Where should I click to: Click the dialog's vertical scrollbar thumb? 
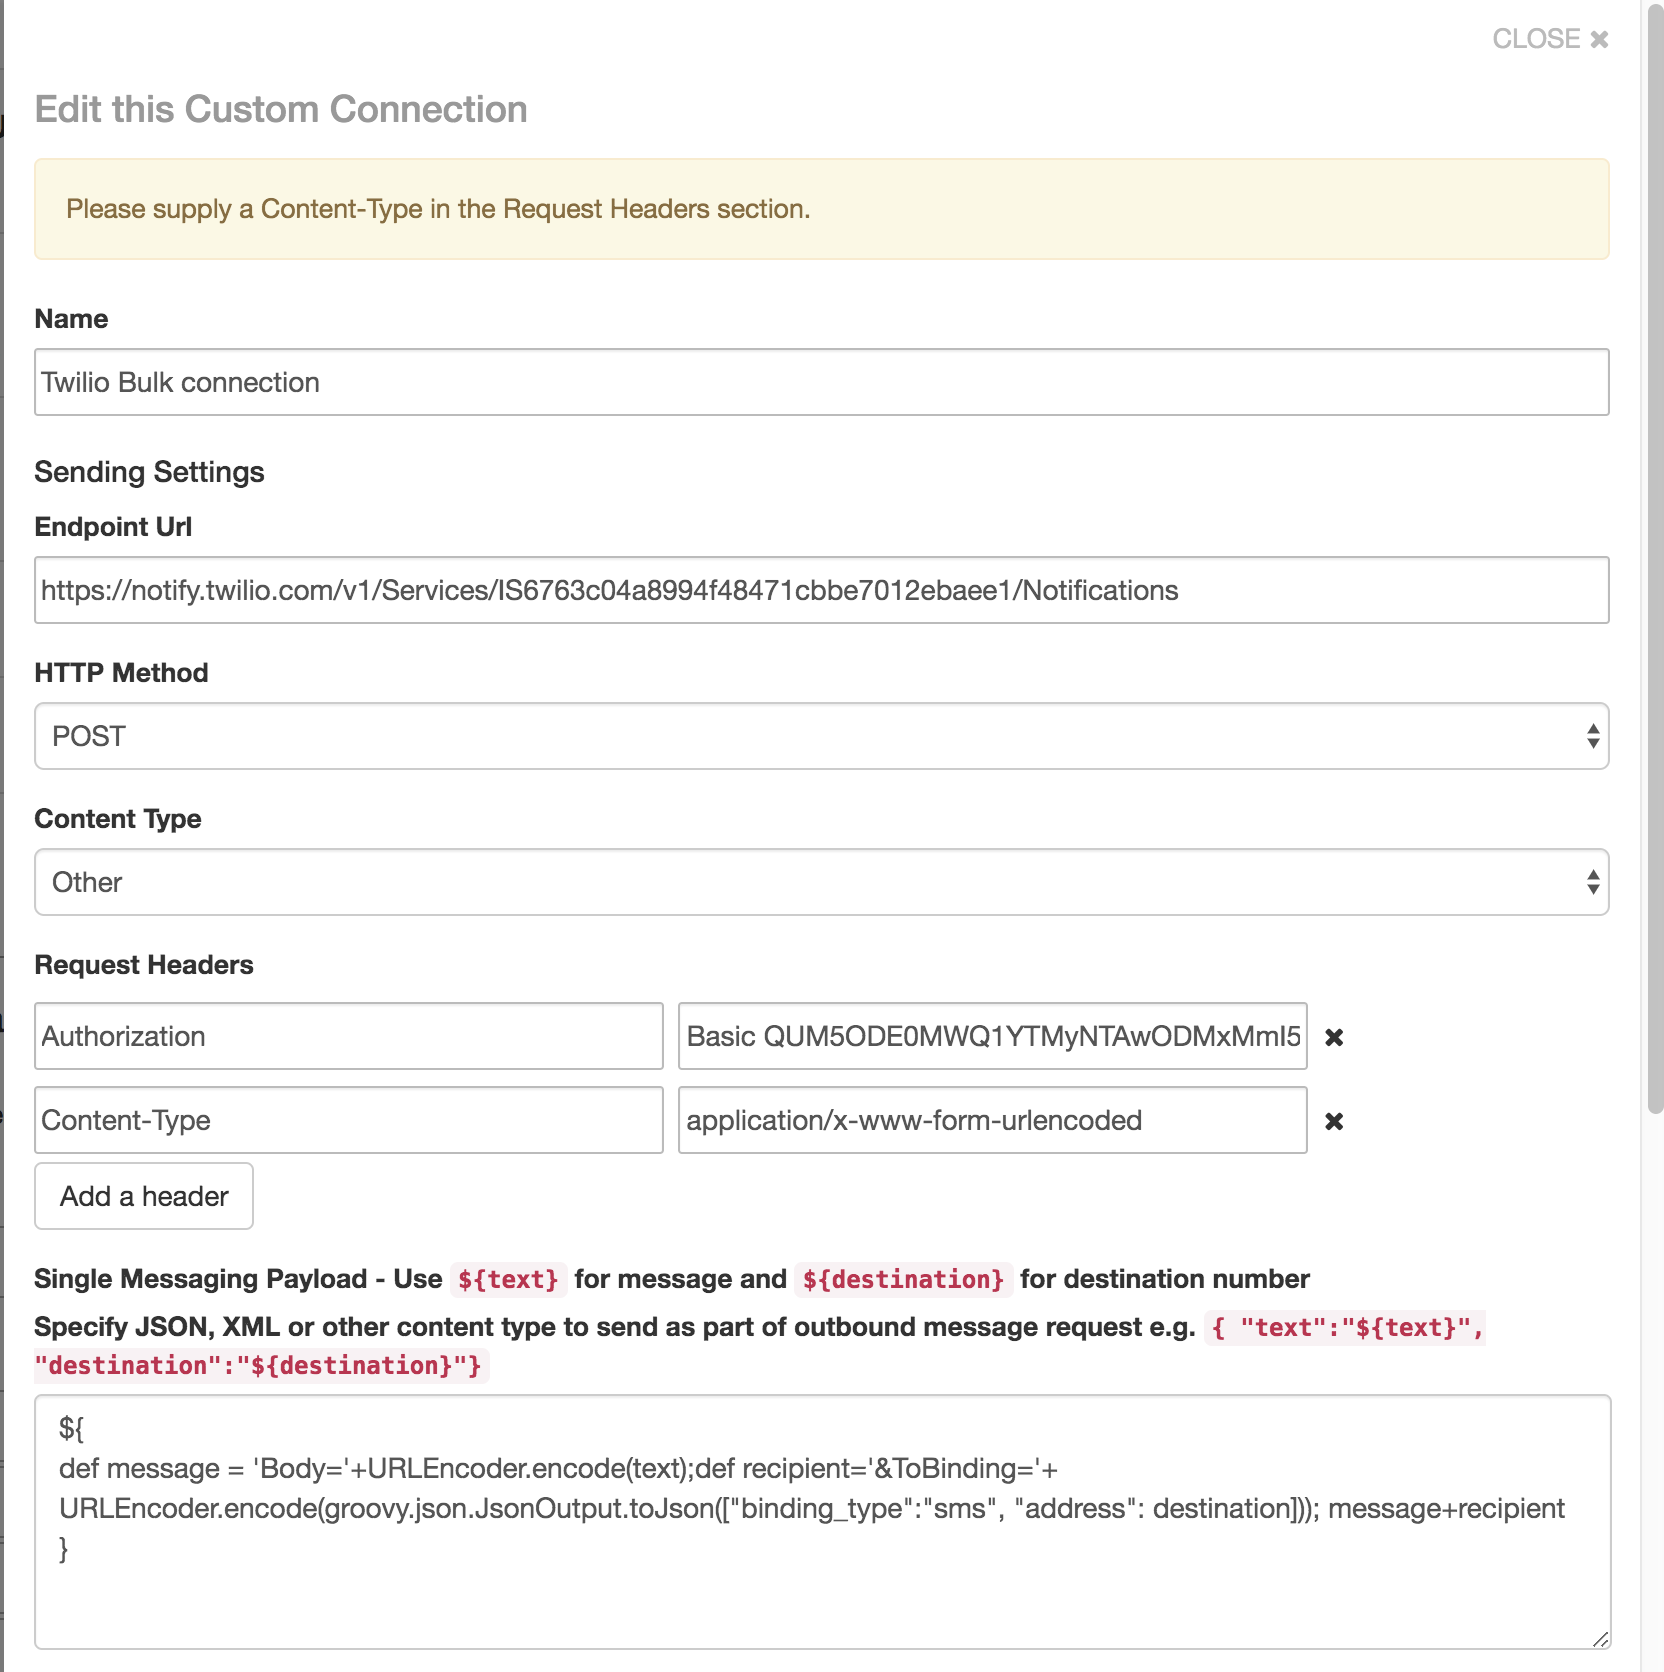click(x=1655, y=560)
